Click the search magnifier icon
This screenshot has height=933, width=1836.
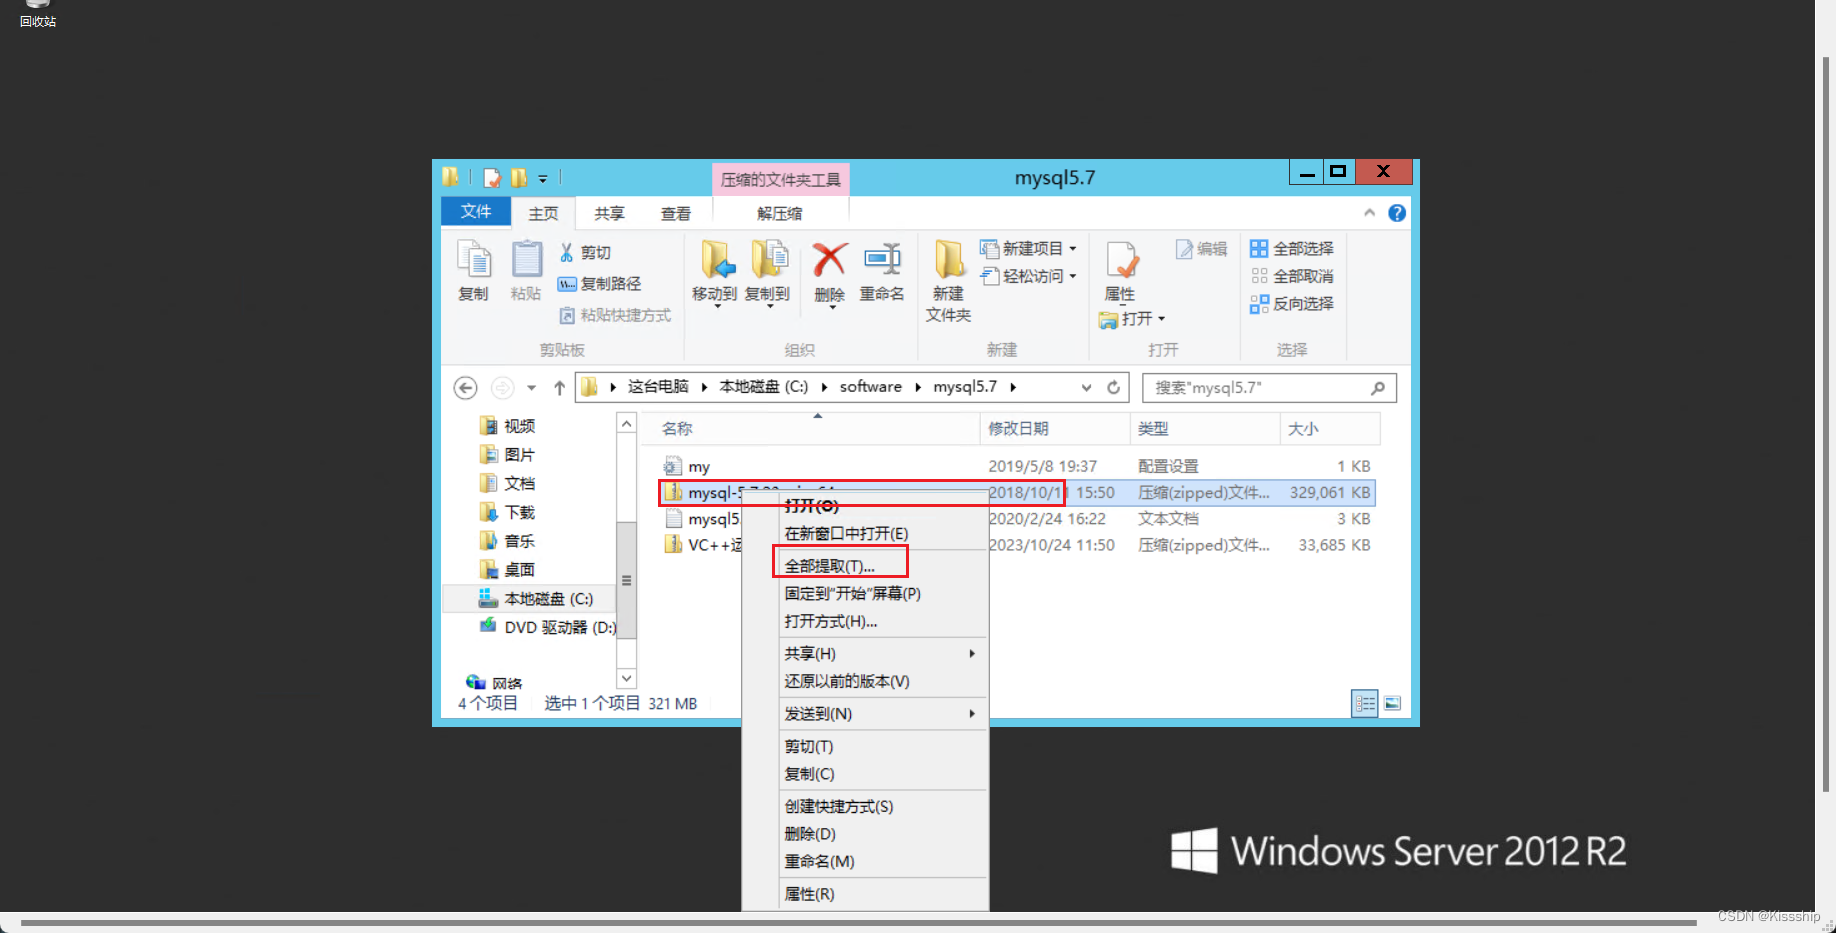[x=1378, y=388]
